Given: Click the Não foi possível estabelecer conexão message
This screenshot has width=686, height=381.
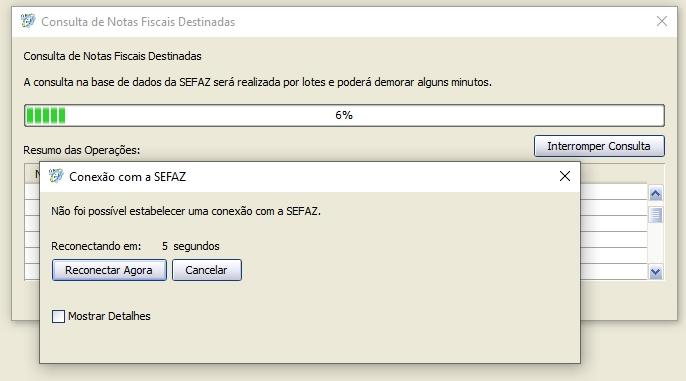Looking at the screenshot, I should point(186,211).
